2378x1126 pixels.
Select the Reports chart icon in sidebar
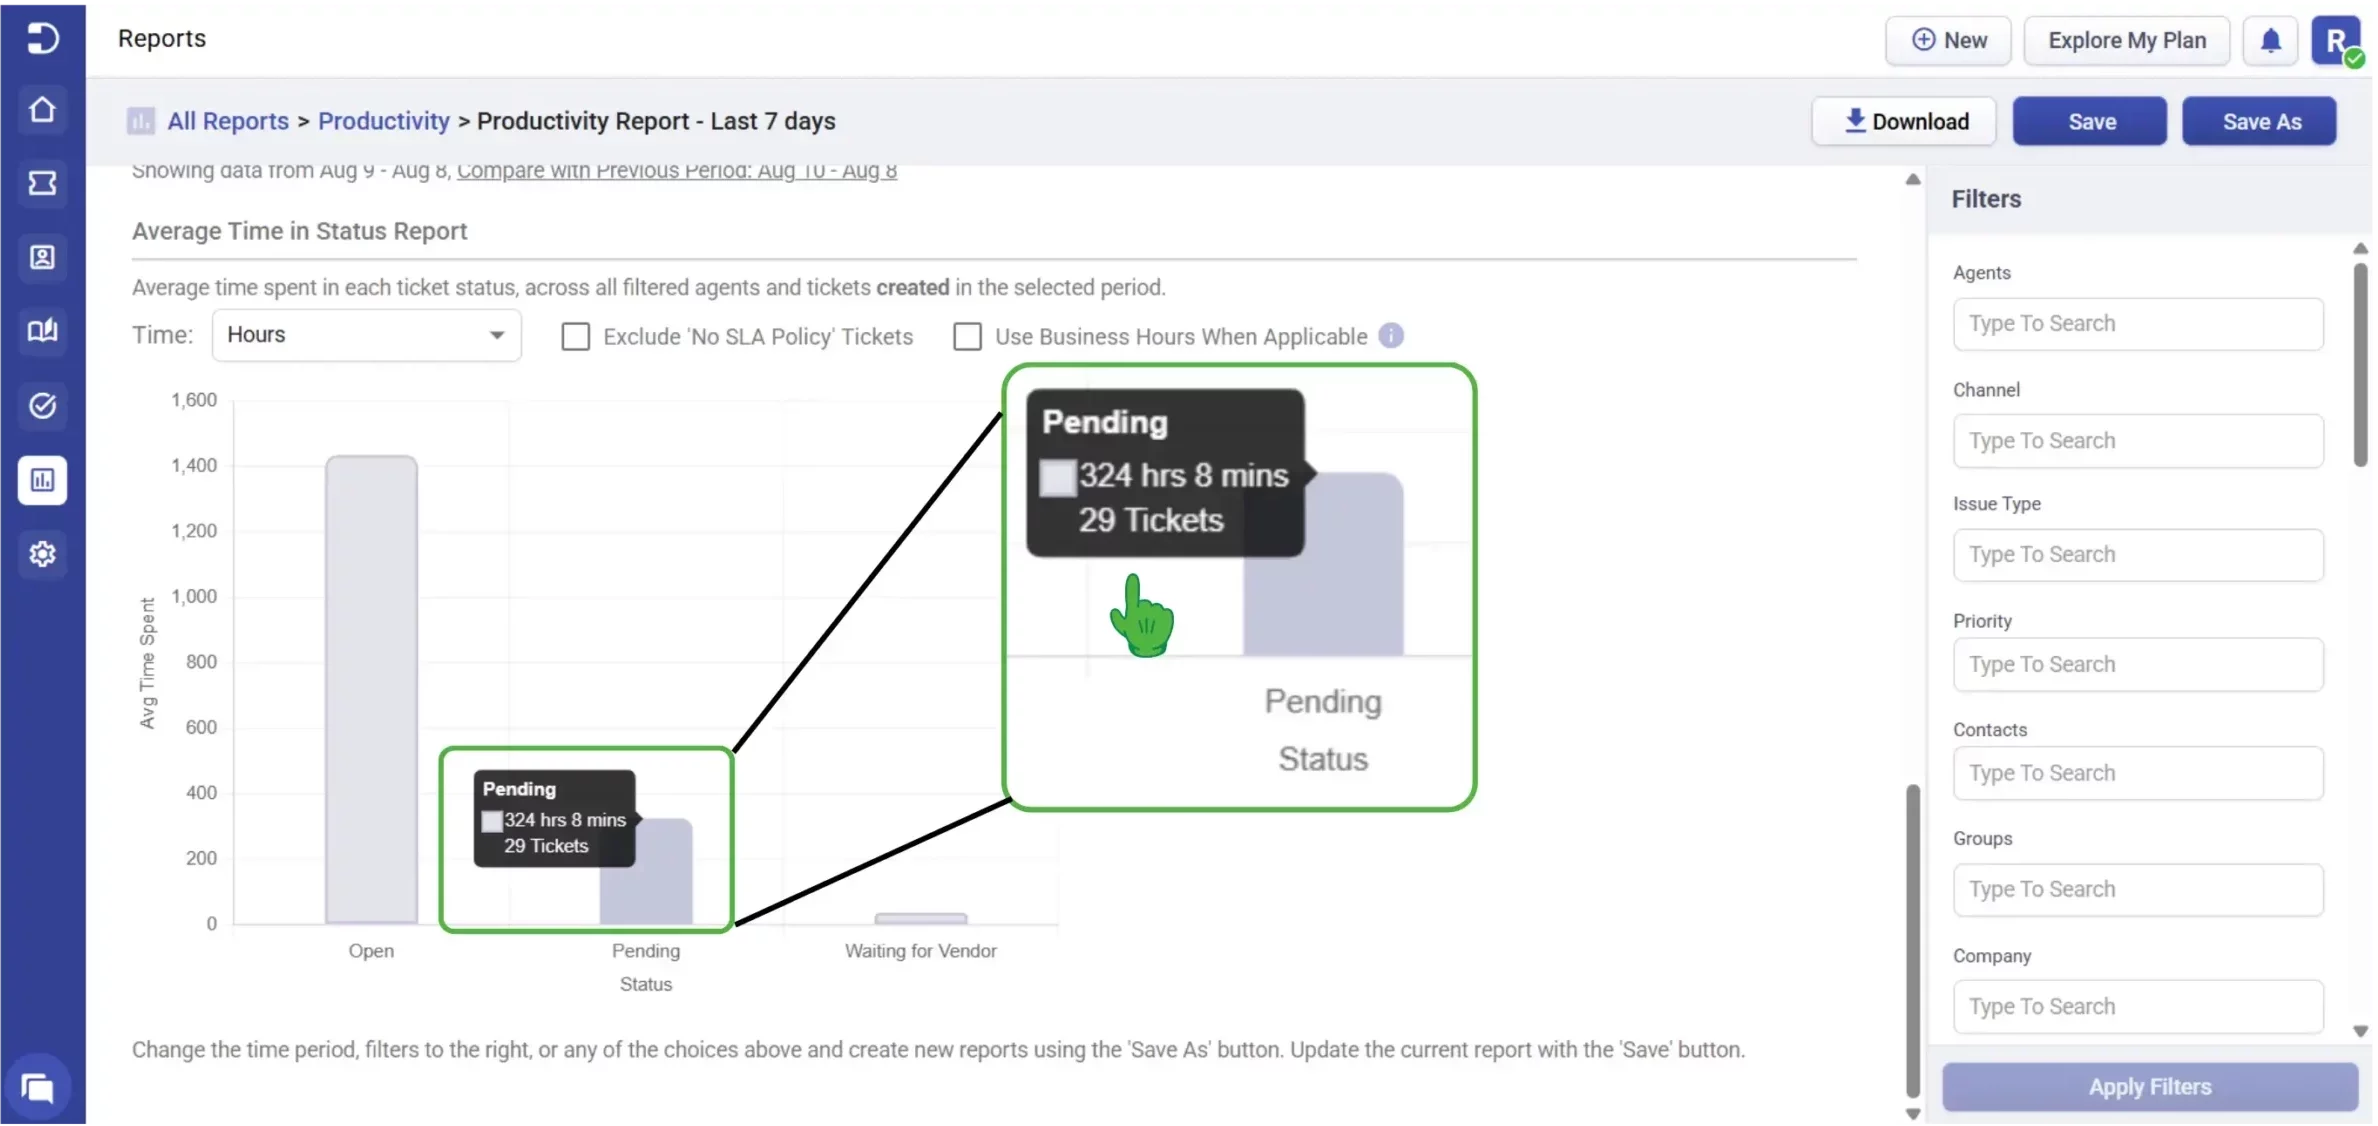click(x=42, y=480)
